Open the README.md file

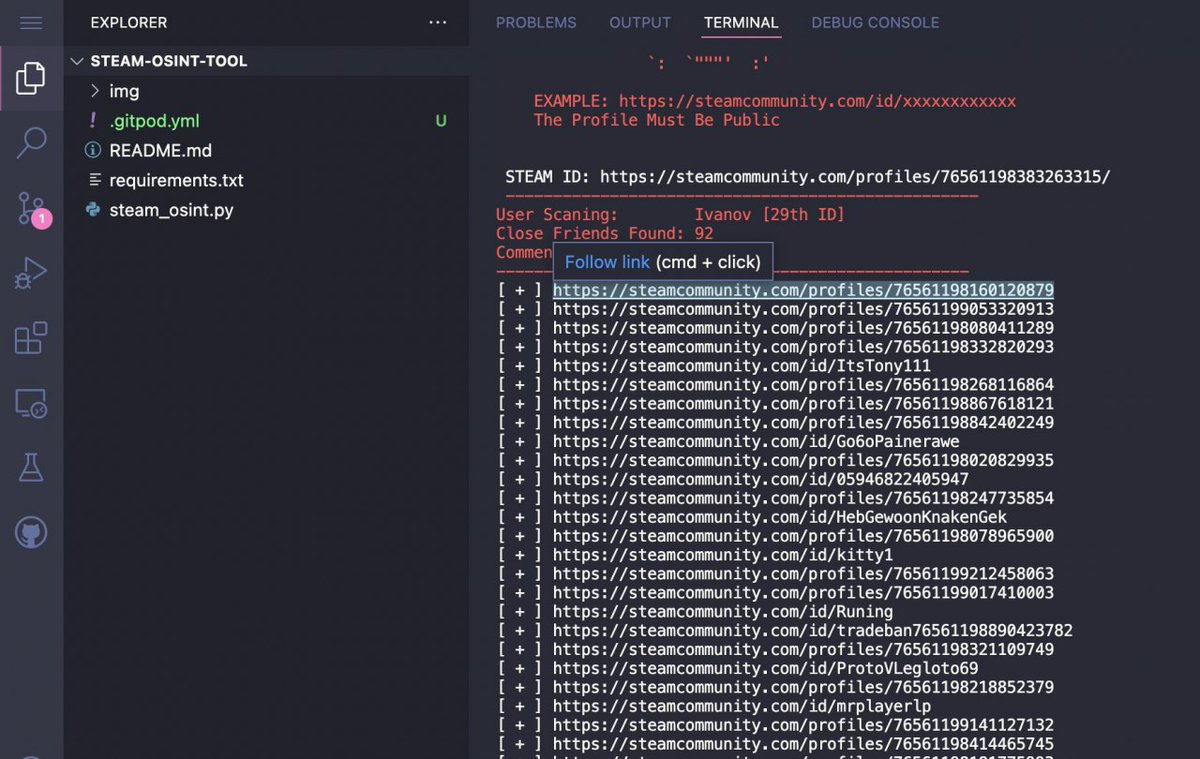(160, 150)
